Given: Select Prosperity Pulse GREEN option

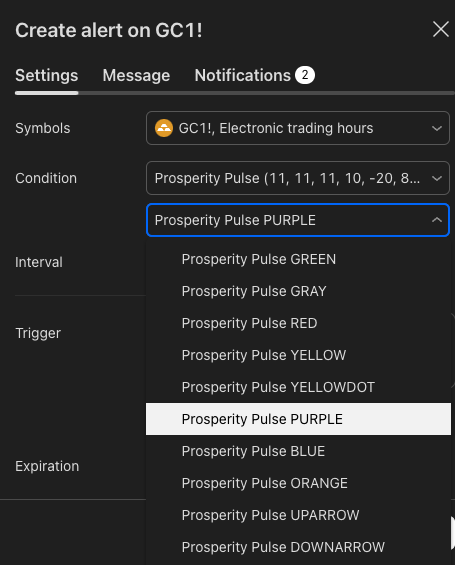Looking at the screenshot, I should click(x=298, y=259).
